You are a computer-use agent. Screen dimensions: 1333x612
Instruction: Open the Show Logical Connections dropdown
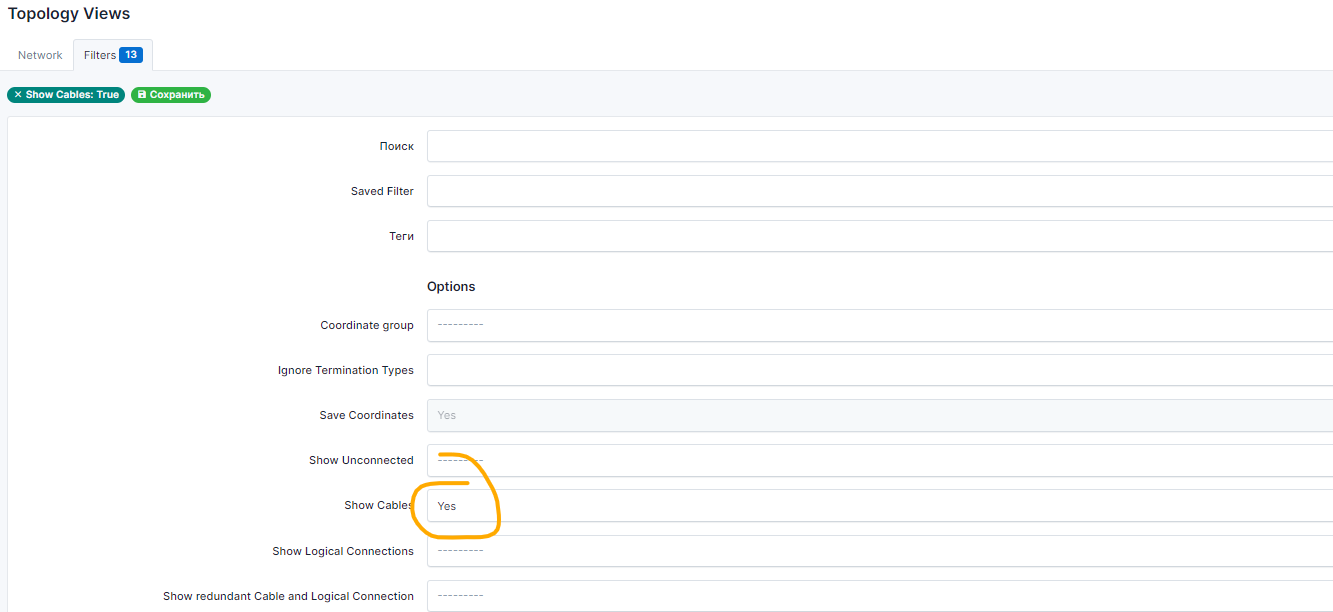(x=880, y=551)
